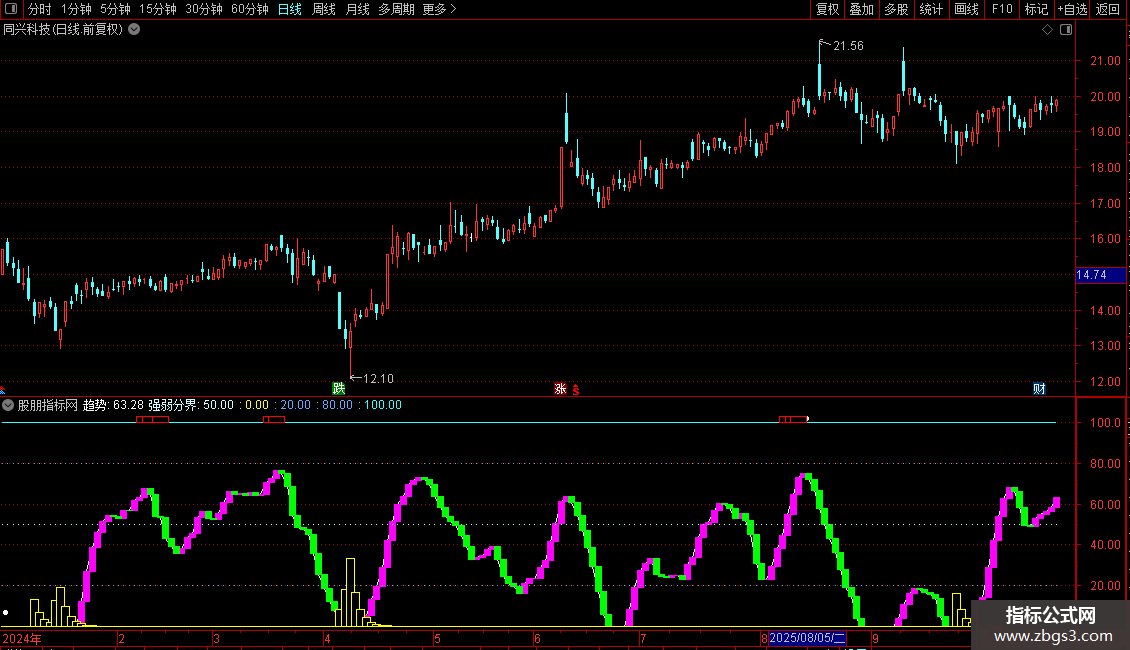This screenshot has width=1130, height=650.
Task: Click the 复权 adjustment button
Action: click(827, 9)
